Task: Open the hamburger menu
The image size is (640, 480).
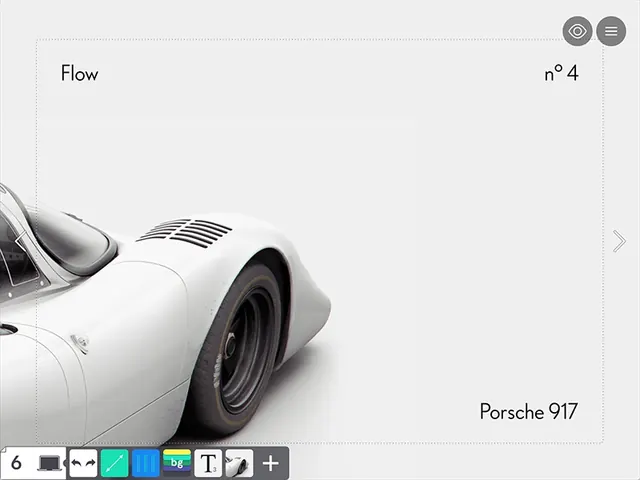Action: (x=611, y=31)
